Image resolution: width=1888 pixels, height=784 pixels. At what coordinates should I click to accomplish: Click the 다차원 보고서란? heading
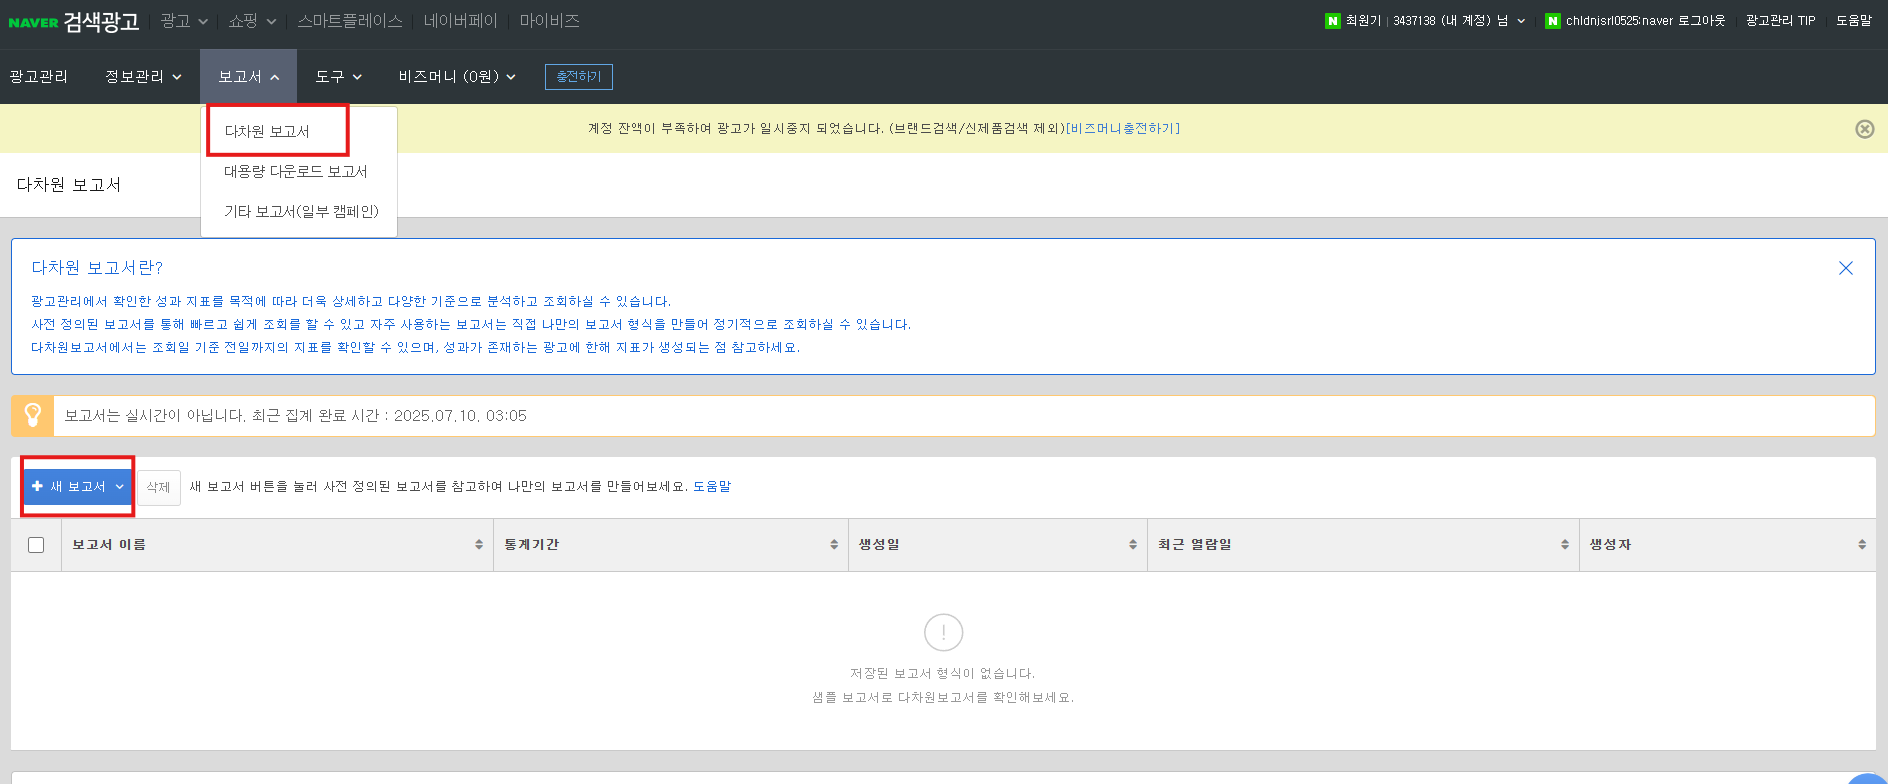[97, 268]
